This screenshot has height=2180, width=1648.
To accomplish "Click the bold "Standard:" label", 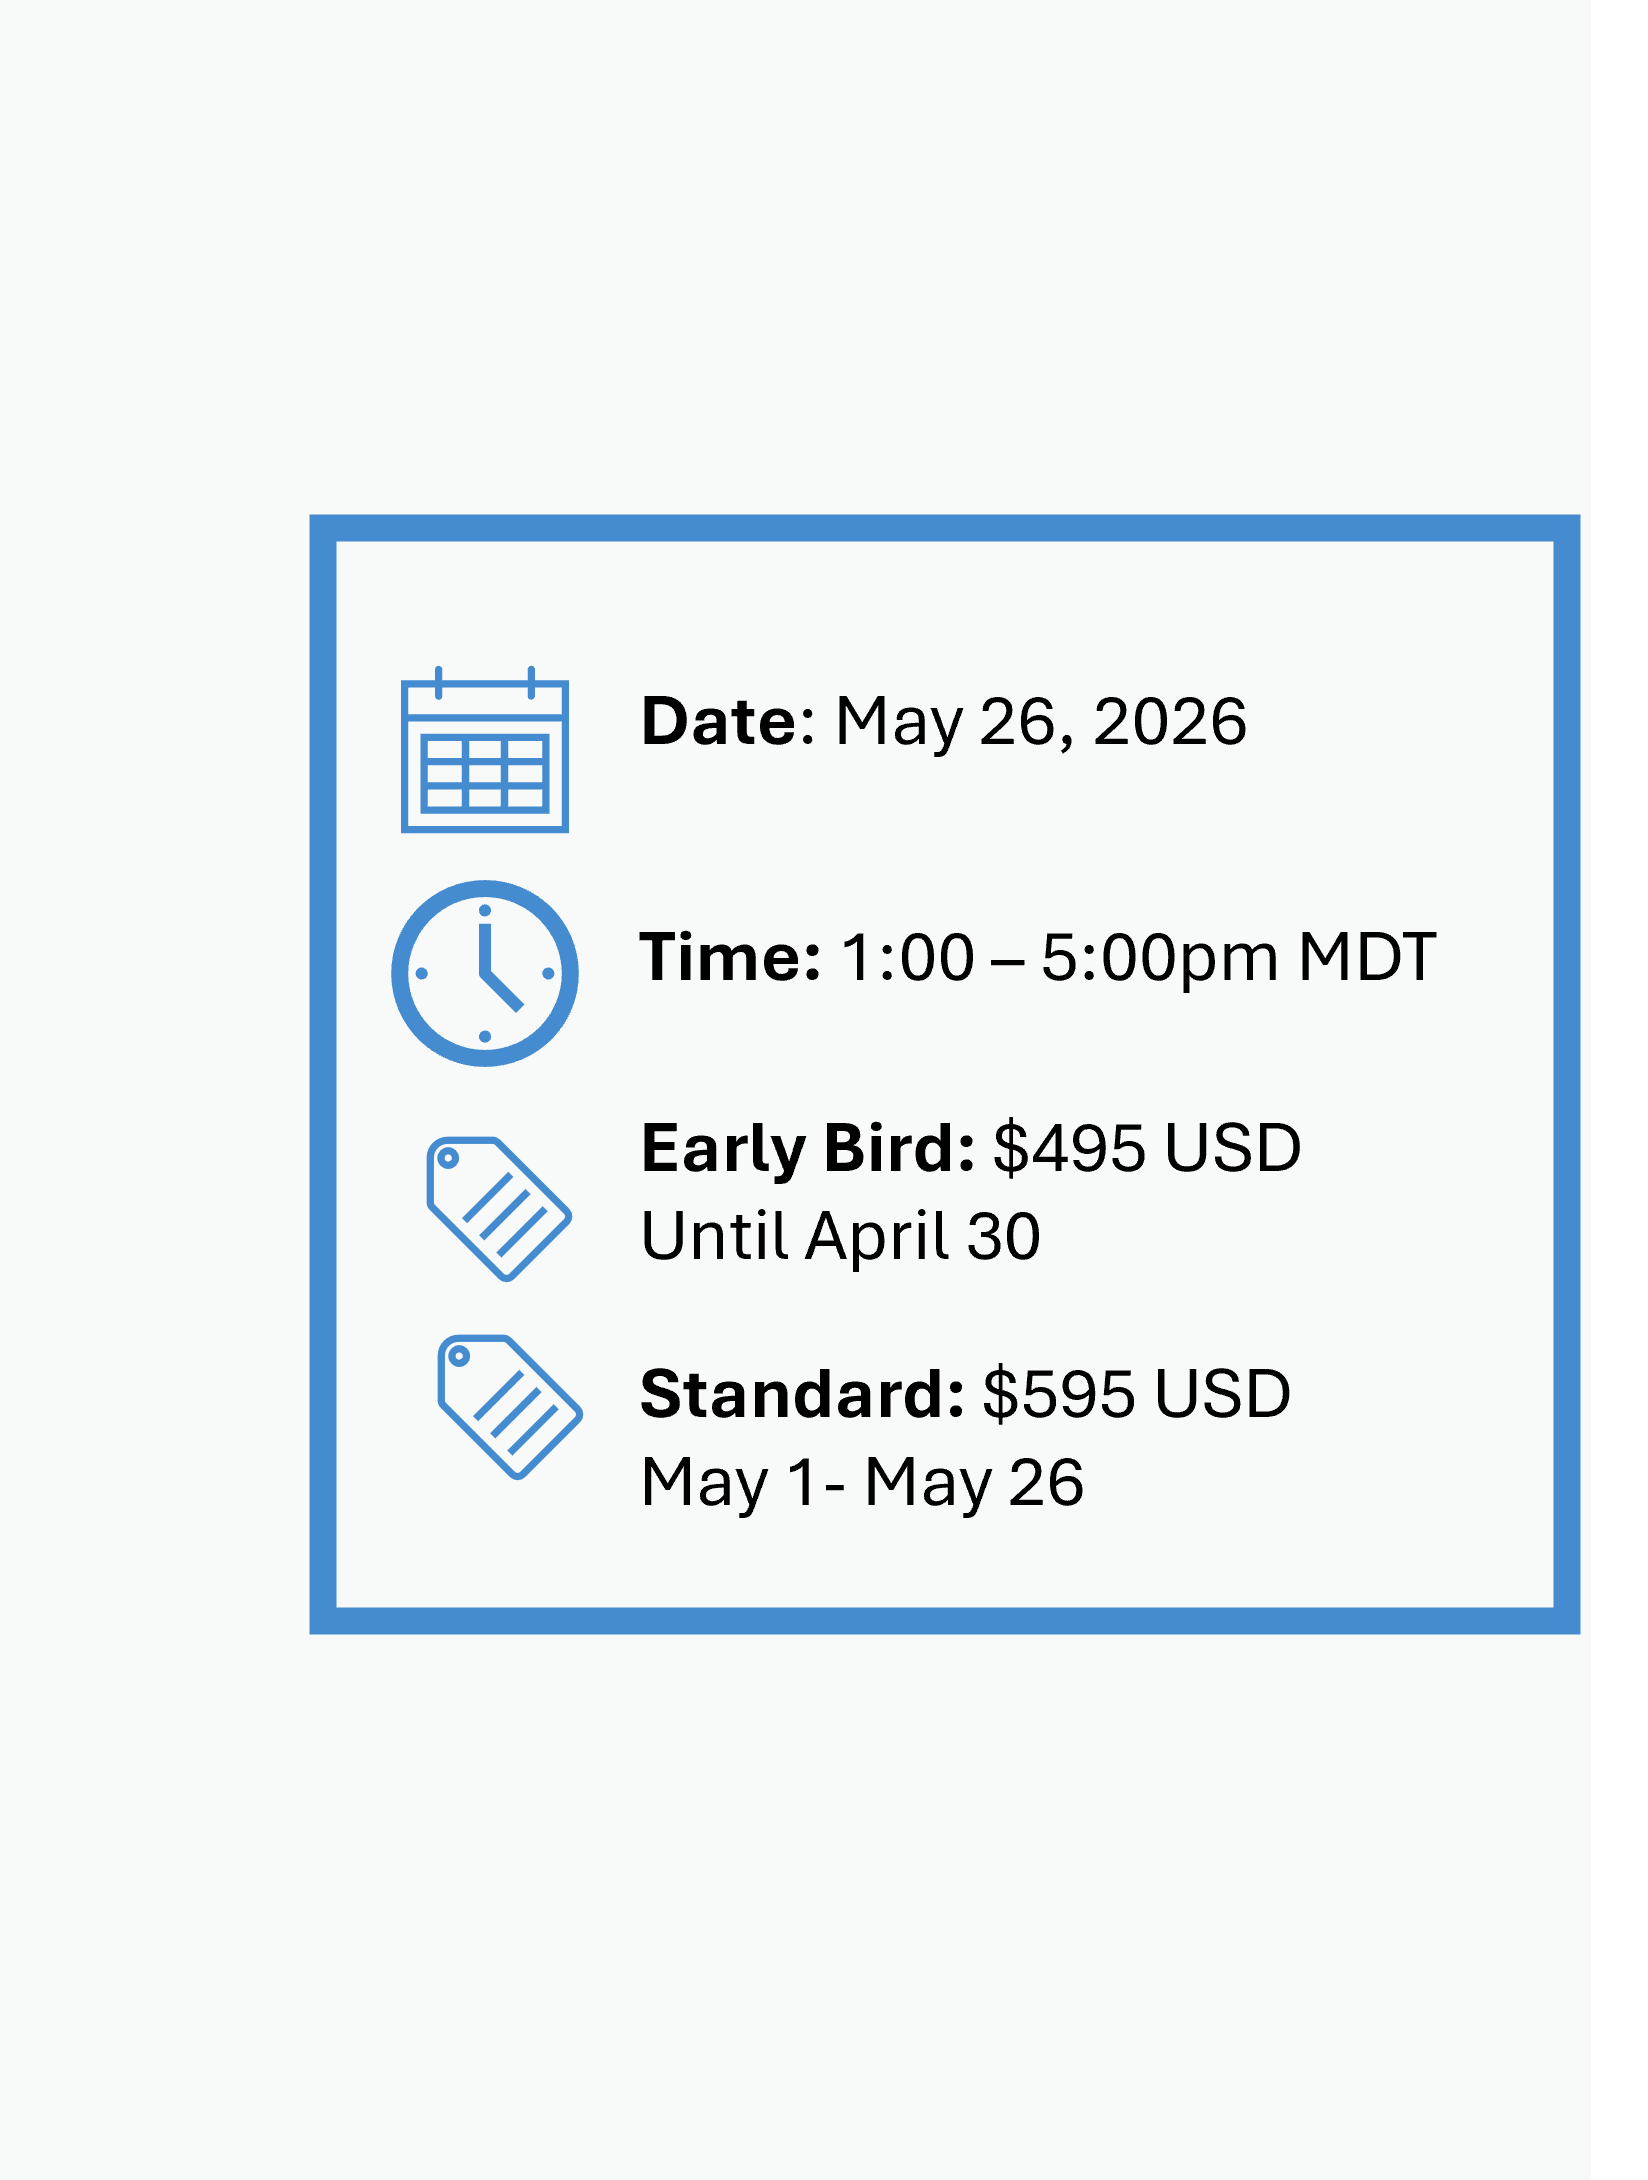I will [x=802, y=1394].
